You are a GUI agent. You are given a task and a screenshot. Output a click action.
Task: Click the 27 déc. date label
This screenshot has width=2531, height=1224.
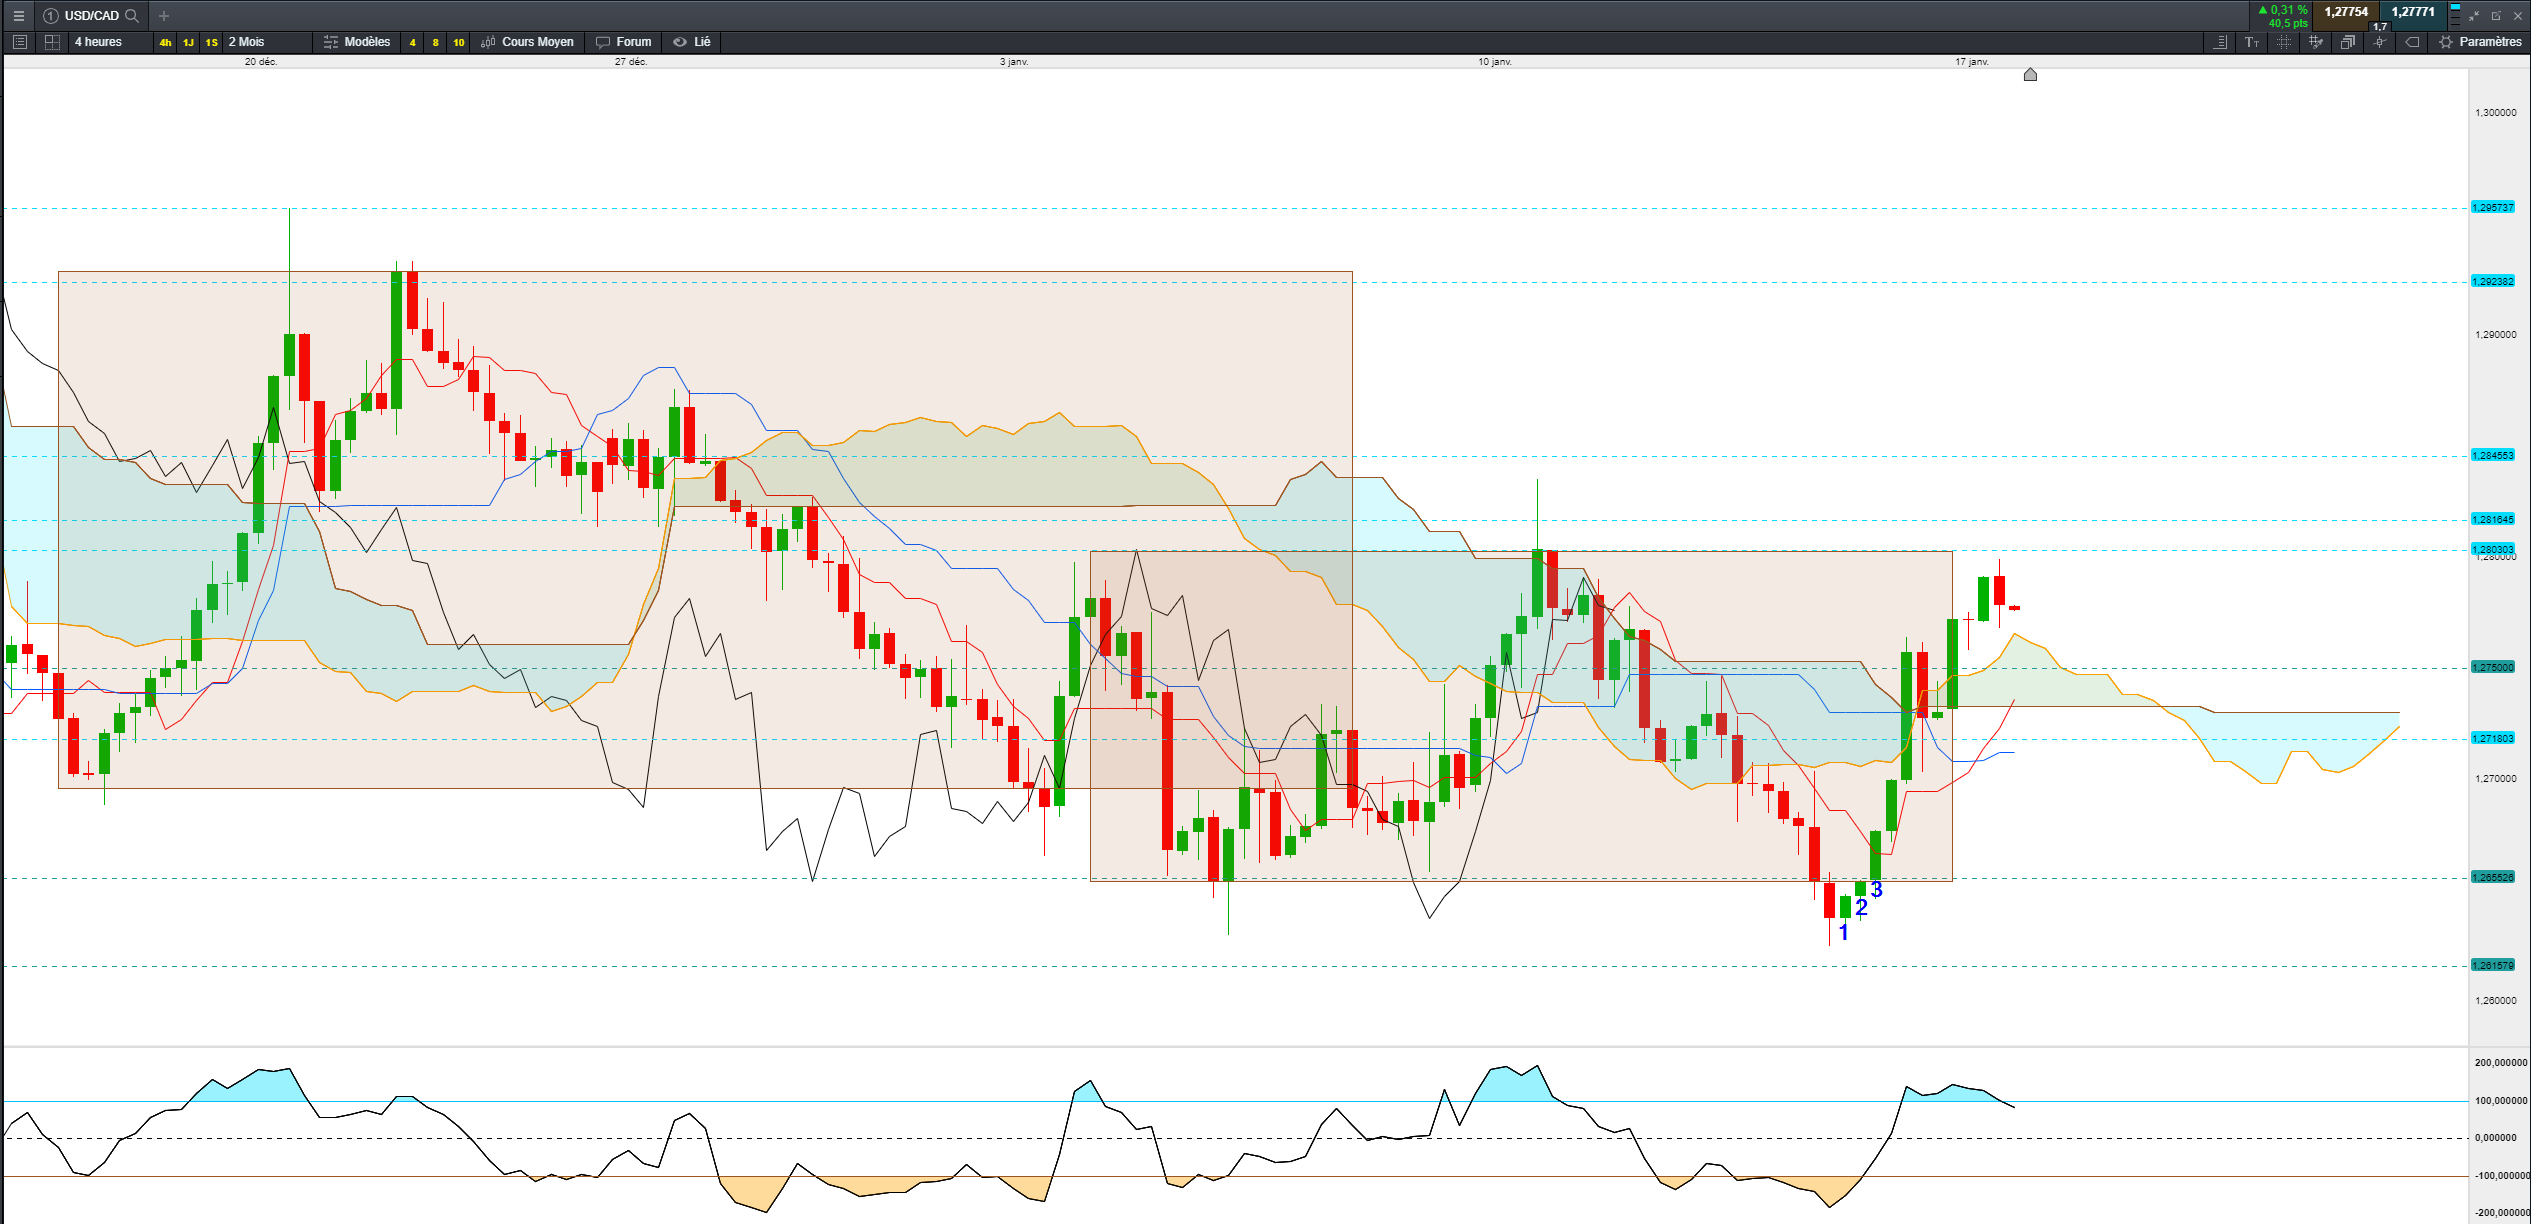[631, 62]
